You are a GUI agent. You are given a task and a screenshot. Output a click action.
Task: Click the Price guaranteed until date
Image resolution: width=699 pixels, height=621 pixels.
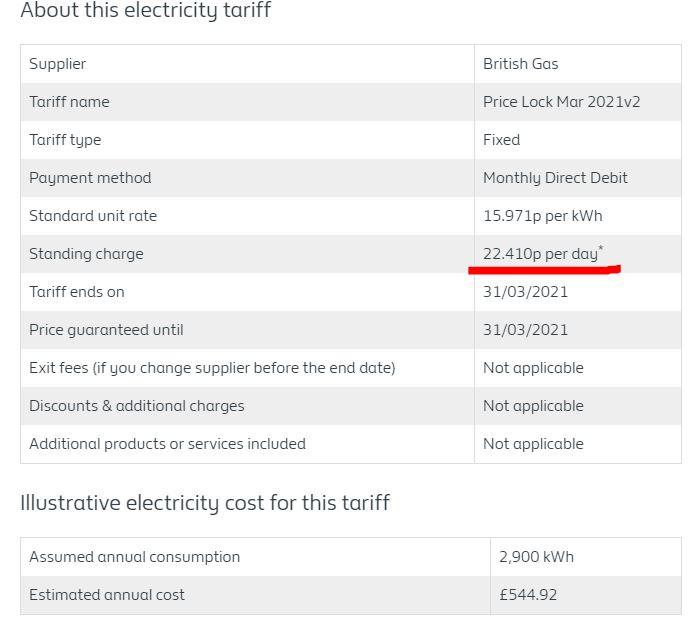(526, 330)
